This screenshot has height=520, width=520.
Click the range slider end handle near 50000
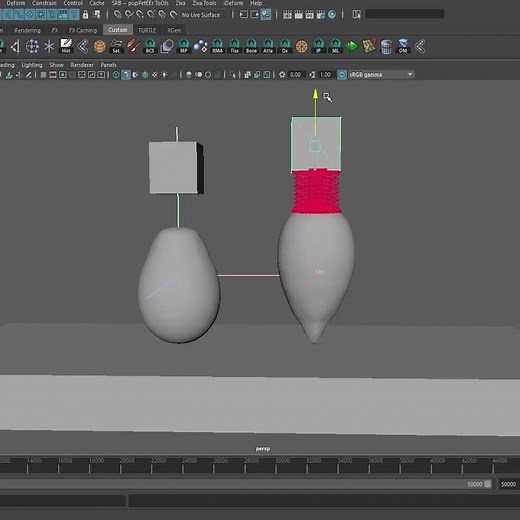pos(488,484)
